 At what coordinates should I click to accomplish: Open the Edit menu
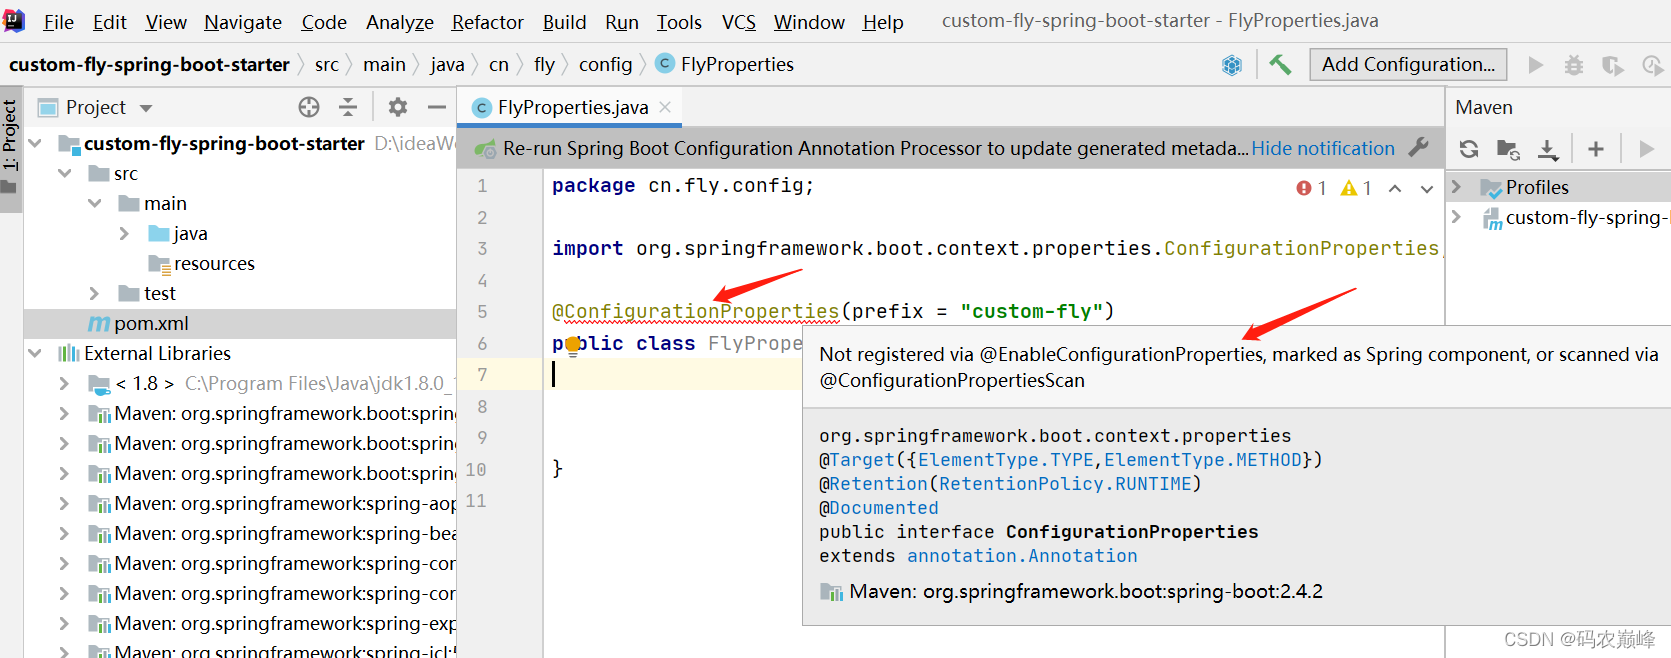pos(109,22)
